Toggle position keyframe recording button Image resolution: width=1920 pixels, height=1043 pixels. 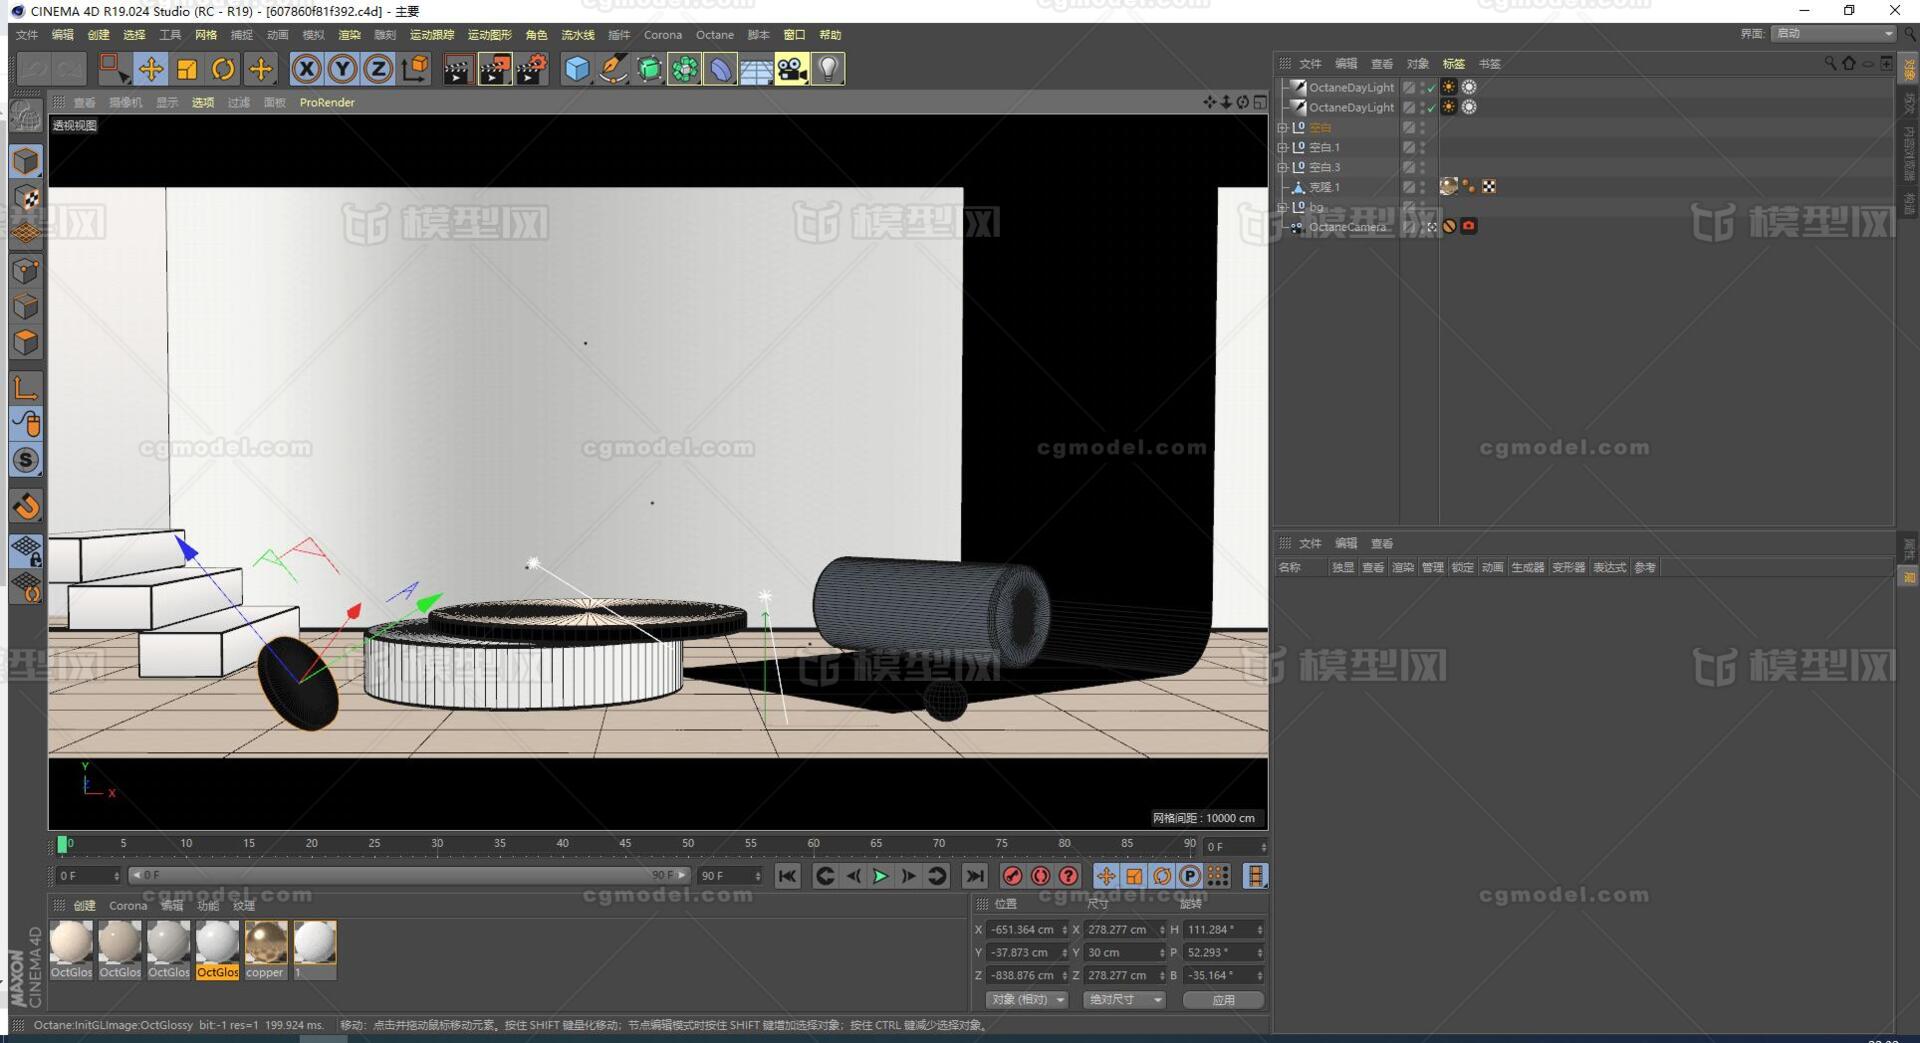tap(1105, 876)
